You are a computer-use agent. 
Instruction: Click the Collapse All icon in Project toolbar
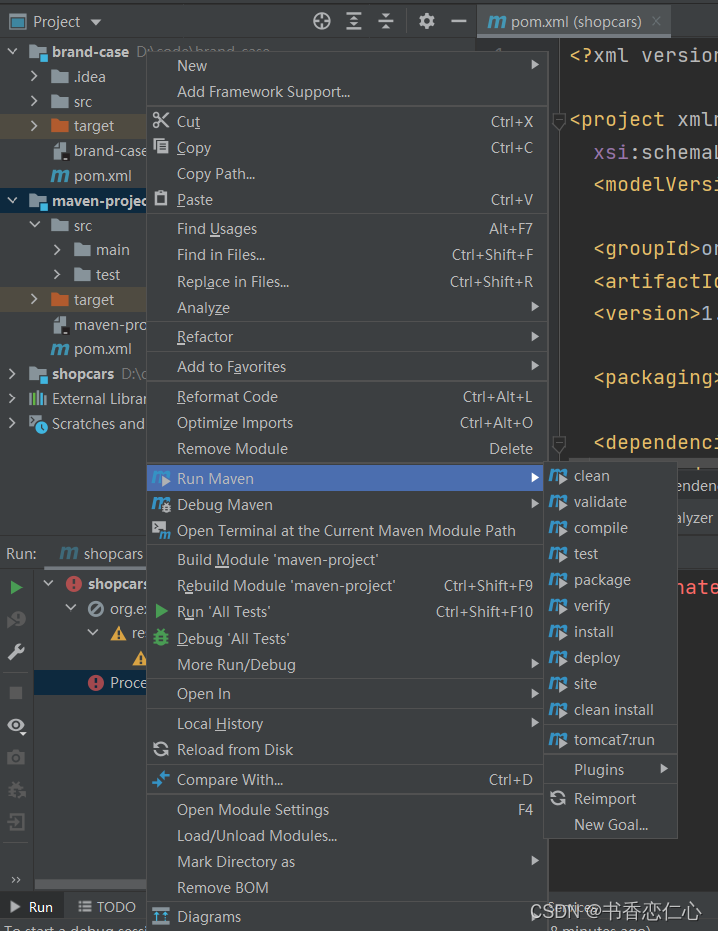[386, 21]
